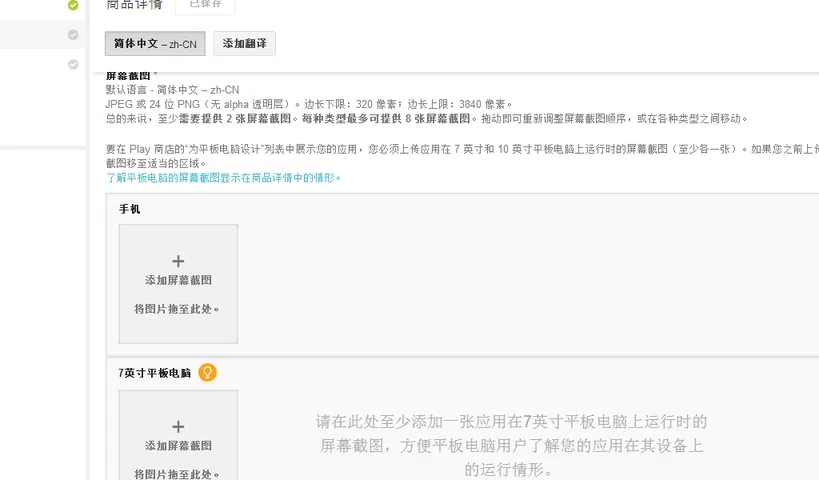Open the link about tablet screenshots in 商品详情

224,178
